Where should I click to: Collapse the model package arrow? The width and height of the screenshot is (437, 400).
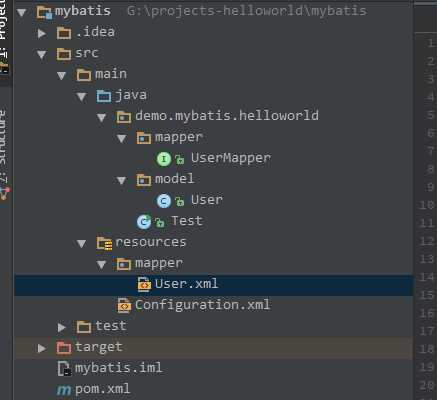[x=121, y=180]
